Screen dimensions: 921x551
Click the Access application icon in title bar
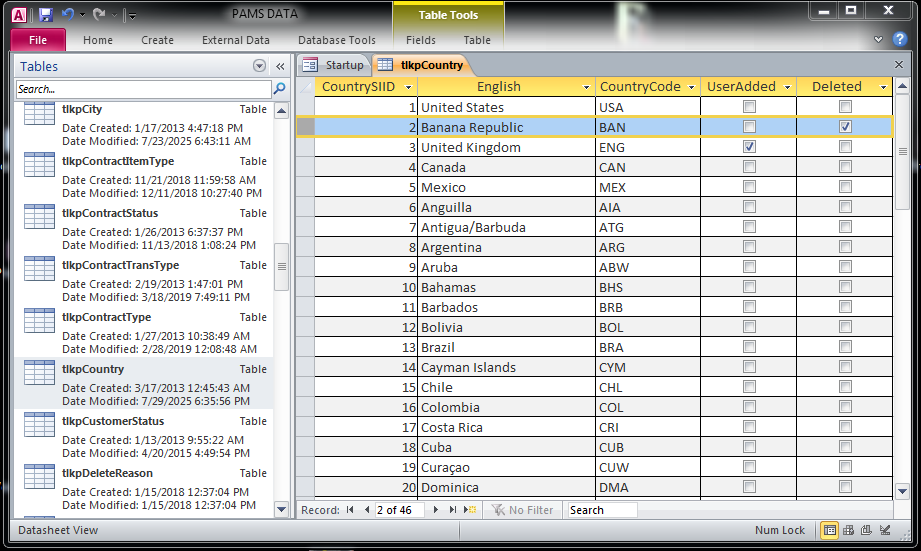[19, 15]
